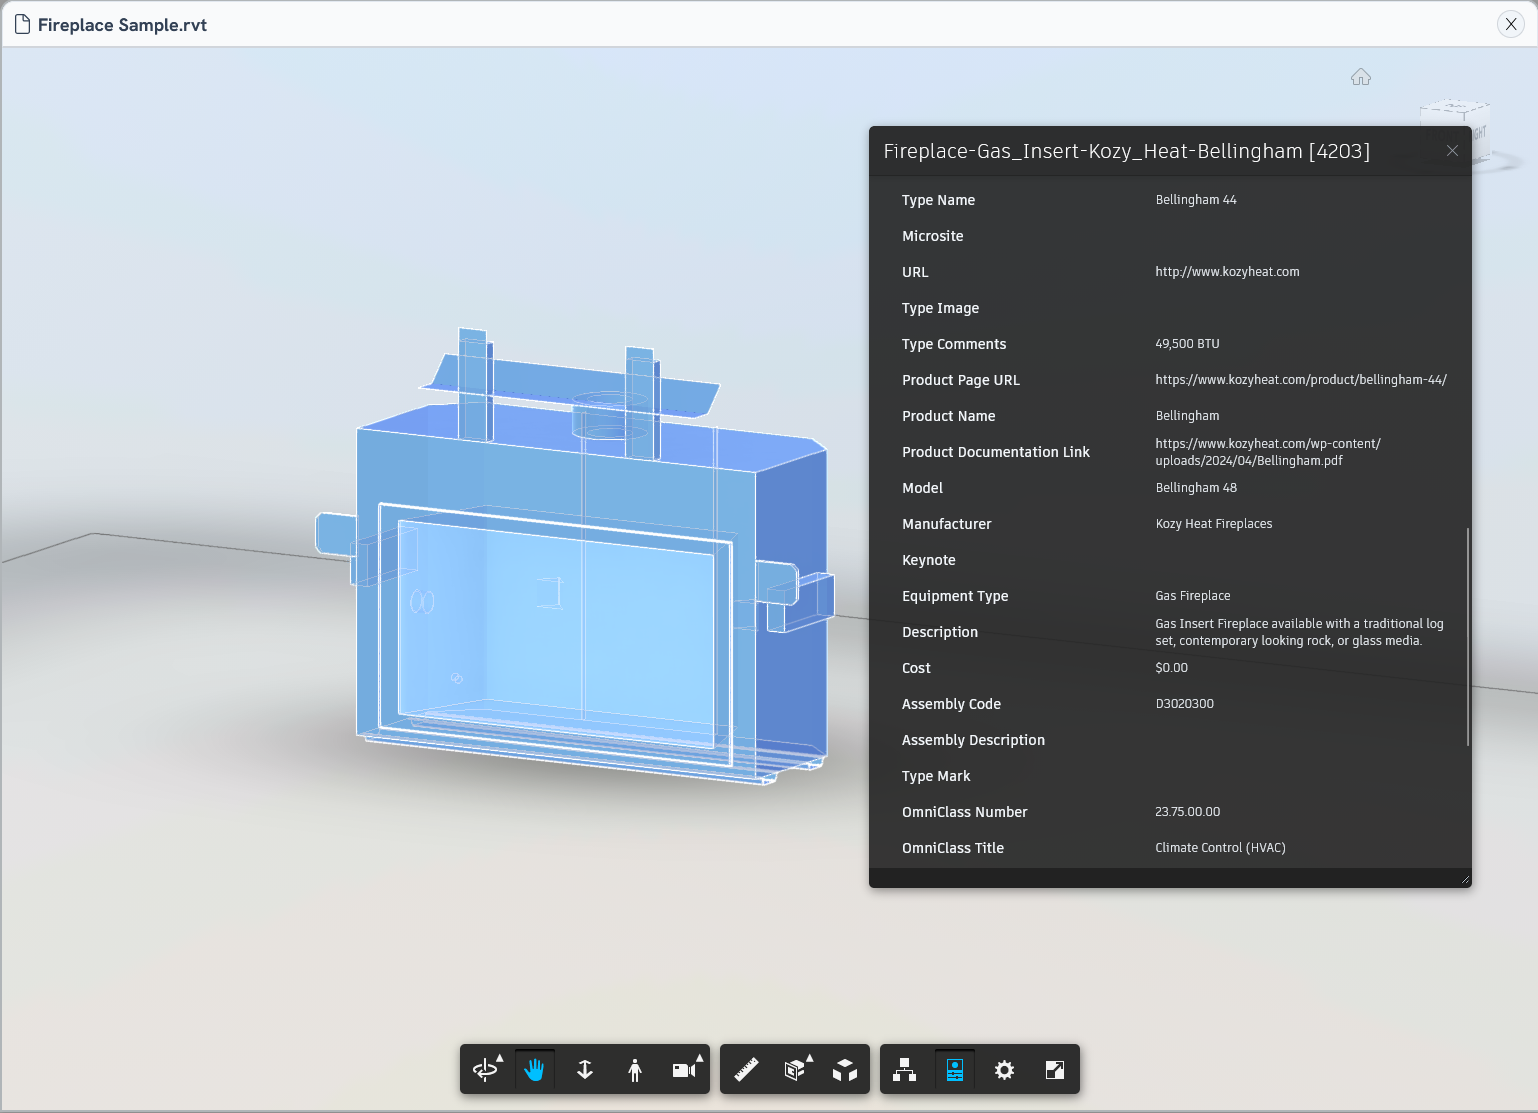Click the '49,500 BTU' value
This screenshot has height=1113, width=1538.
(x=1187, y=344)
